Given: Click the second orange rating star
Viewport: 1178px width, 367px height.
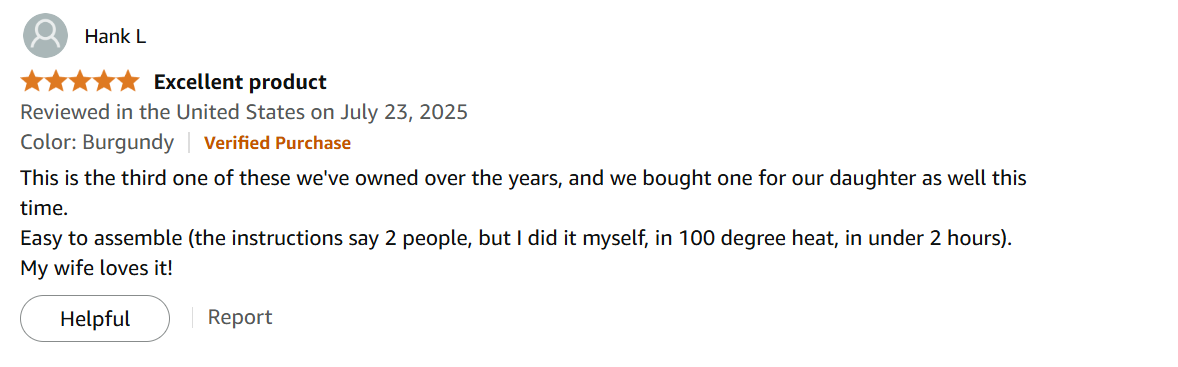Looking at the screenshot, I should 56,81.
